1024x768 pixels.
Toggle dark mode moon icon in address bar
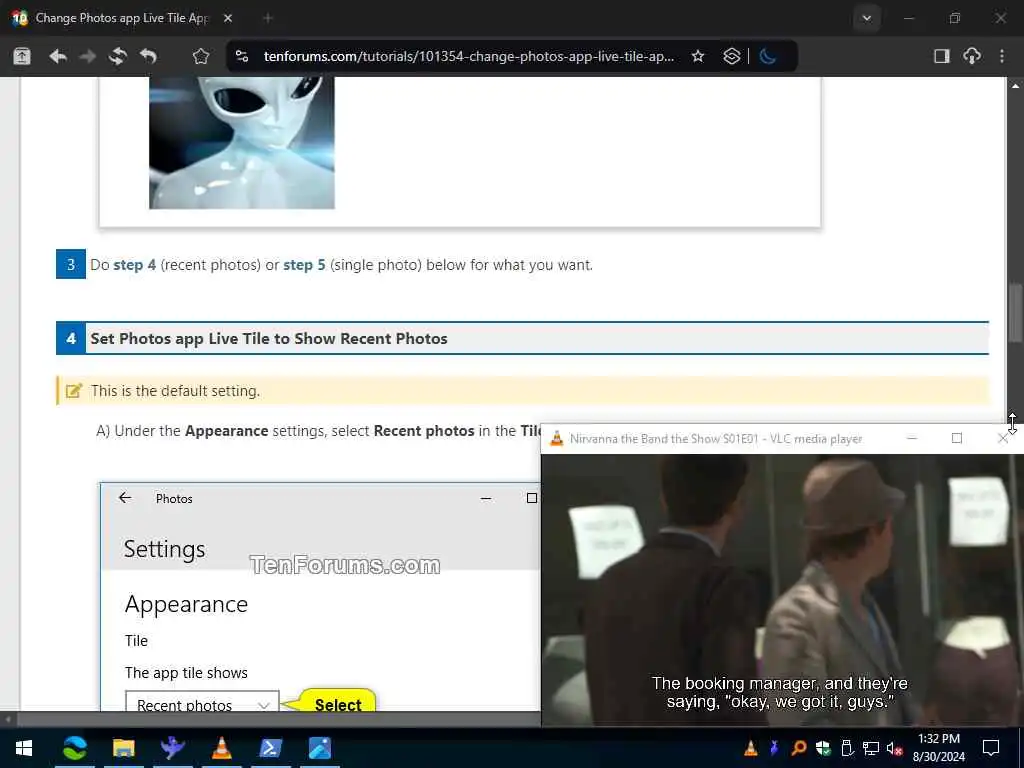point(767,56)
